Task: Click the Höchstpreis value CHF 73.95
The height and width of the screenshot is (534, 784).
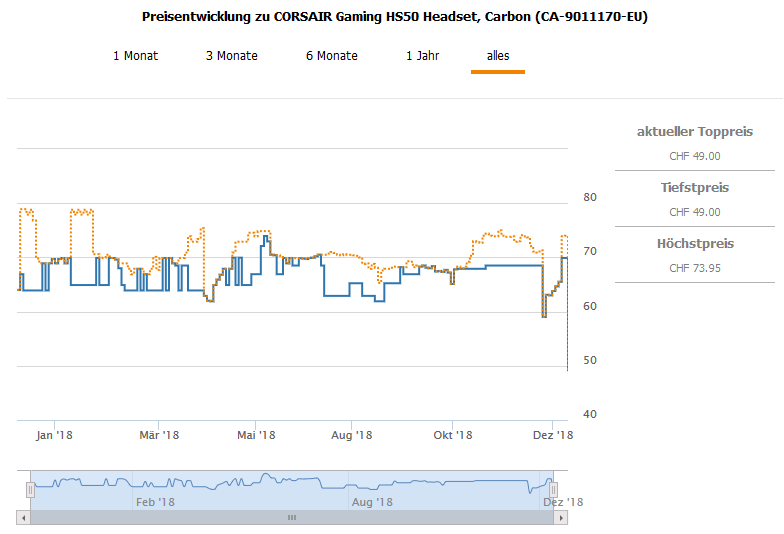Action: pyautogui.click(x=694, y=268)
